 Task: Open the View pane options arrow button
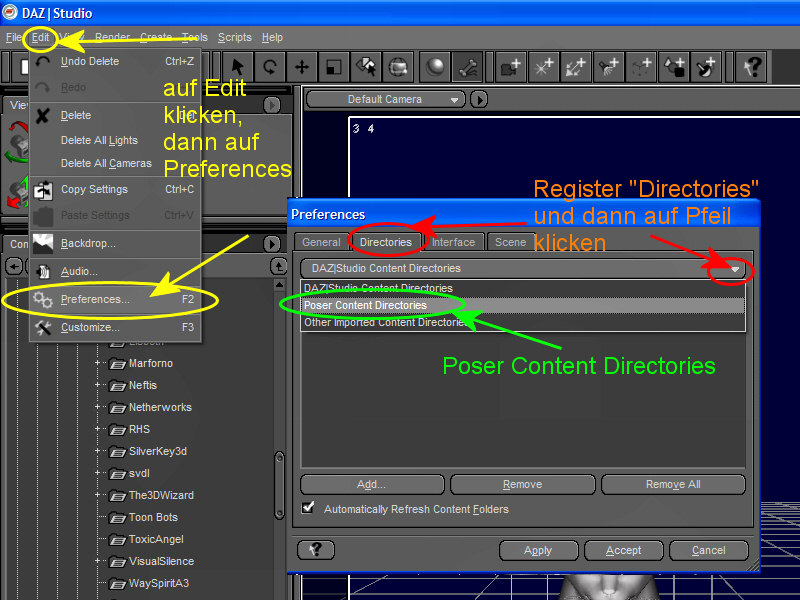272,105
